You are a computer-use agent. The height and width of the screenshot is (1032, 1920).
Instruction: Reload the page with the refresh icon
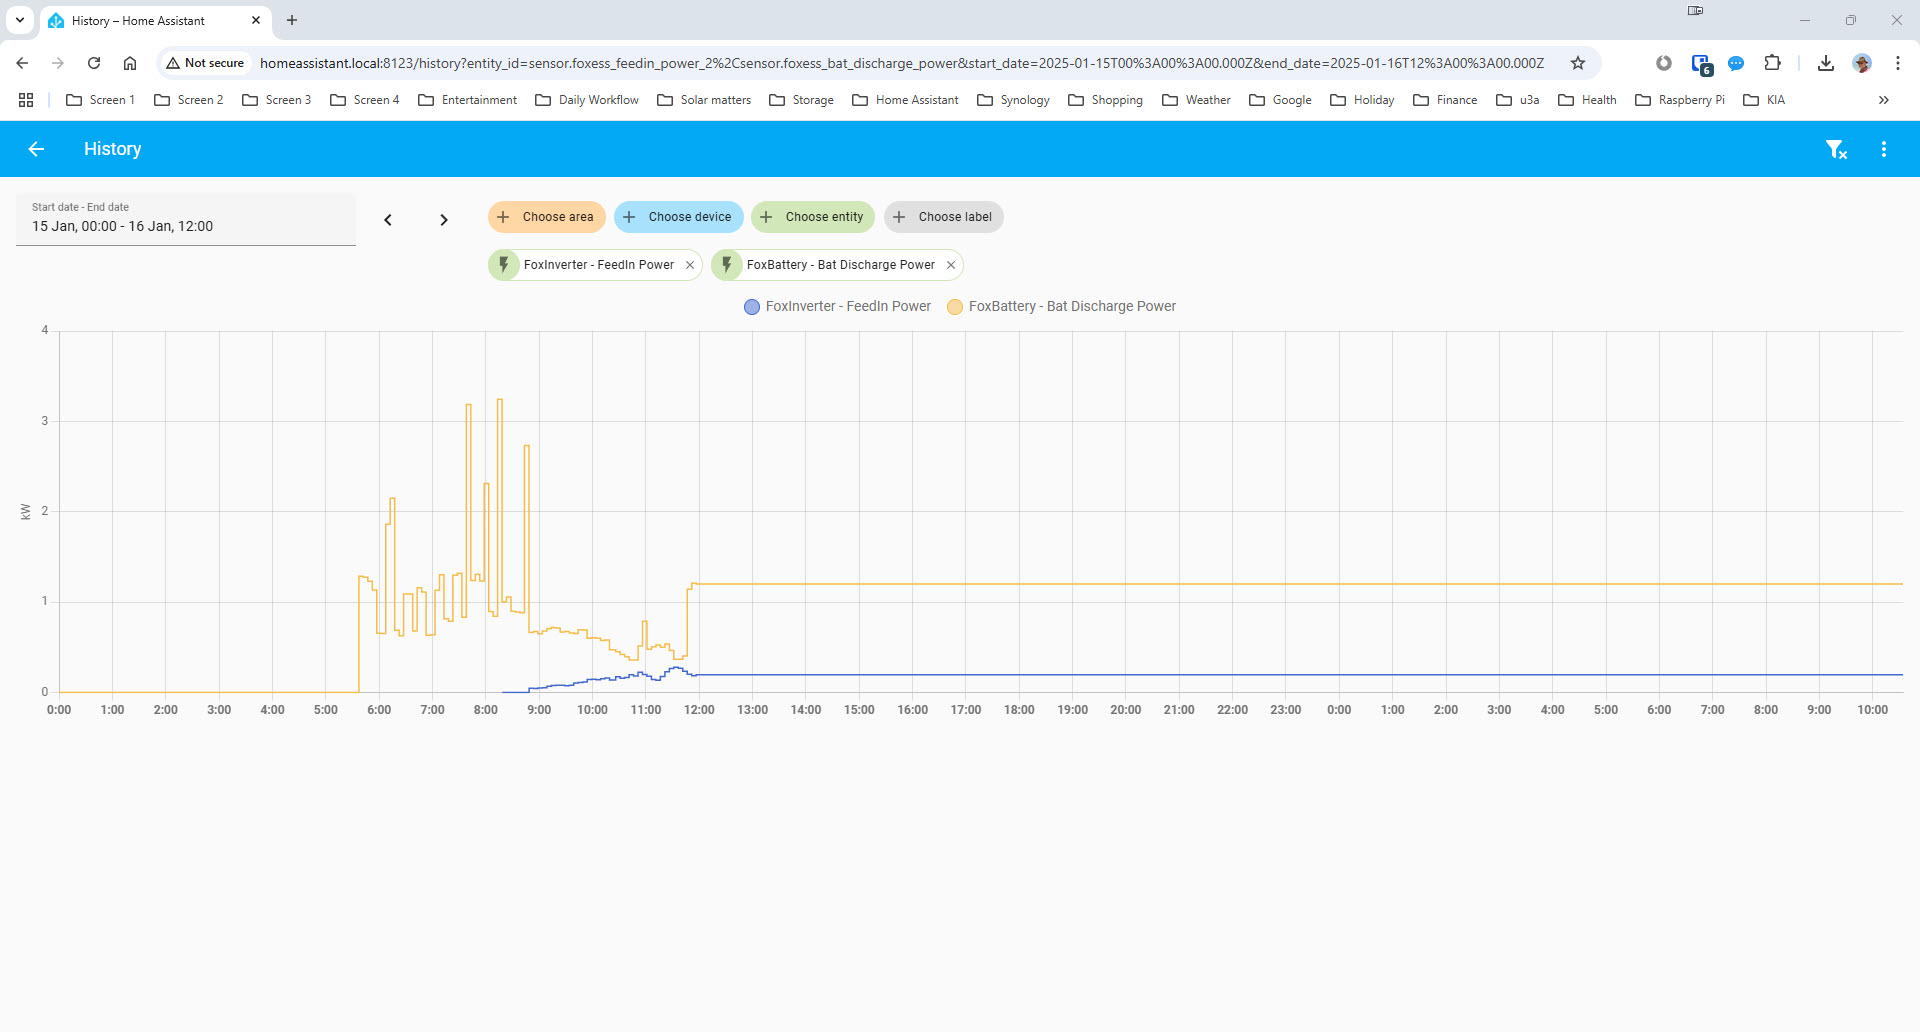[x=94, y=63]
